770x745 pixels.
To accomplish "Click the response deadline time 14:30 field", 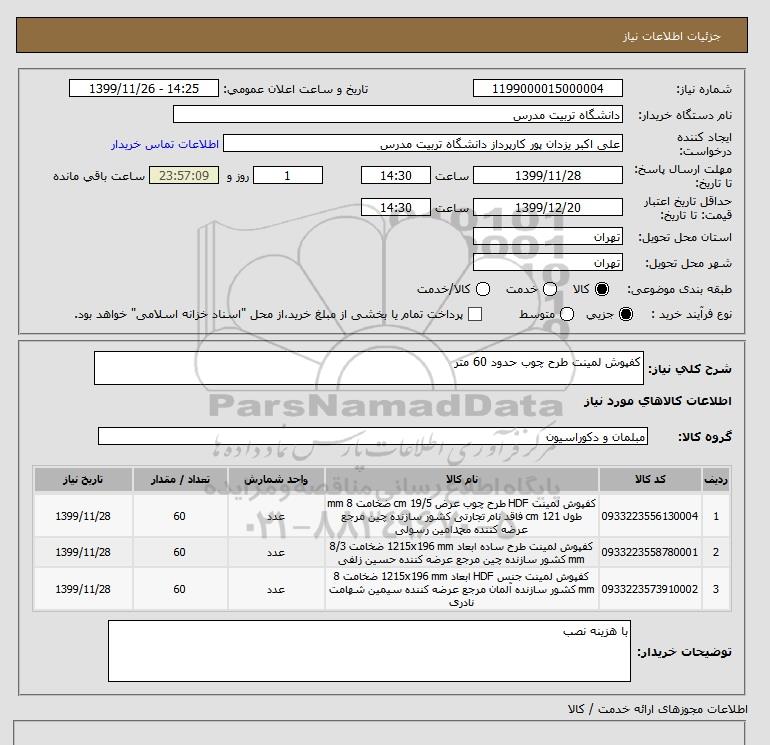I will point(396,175).
